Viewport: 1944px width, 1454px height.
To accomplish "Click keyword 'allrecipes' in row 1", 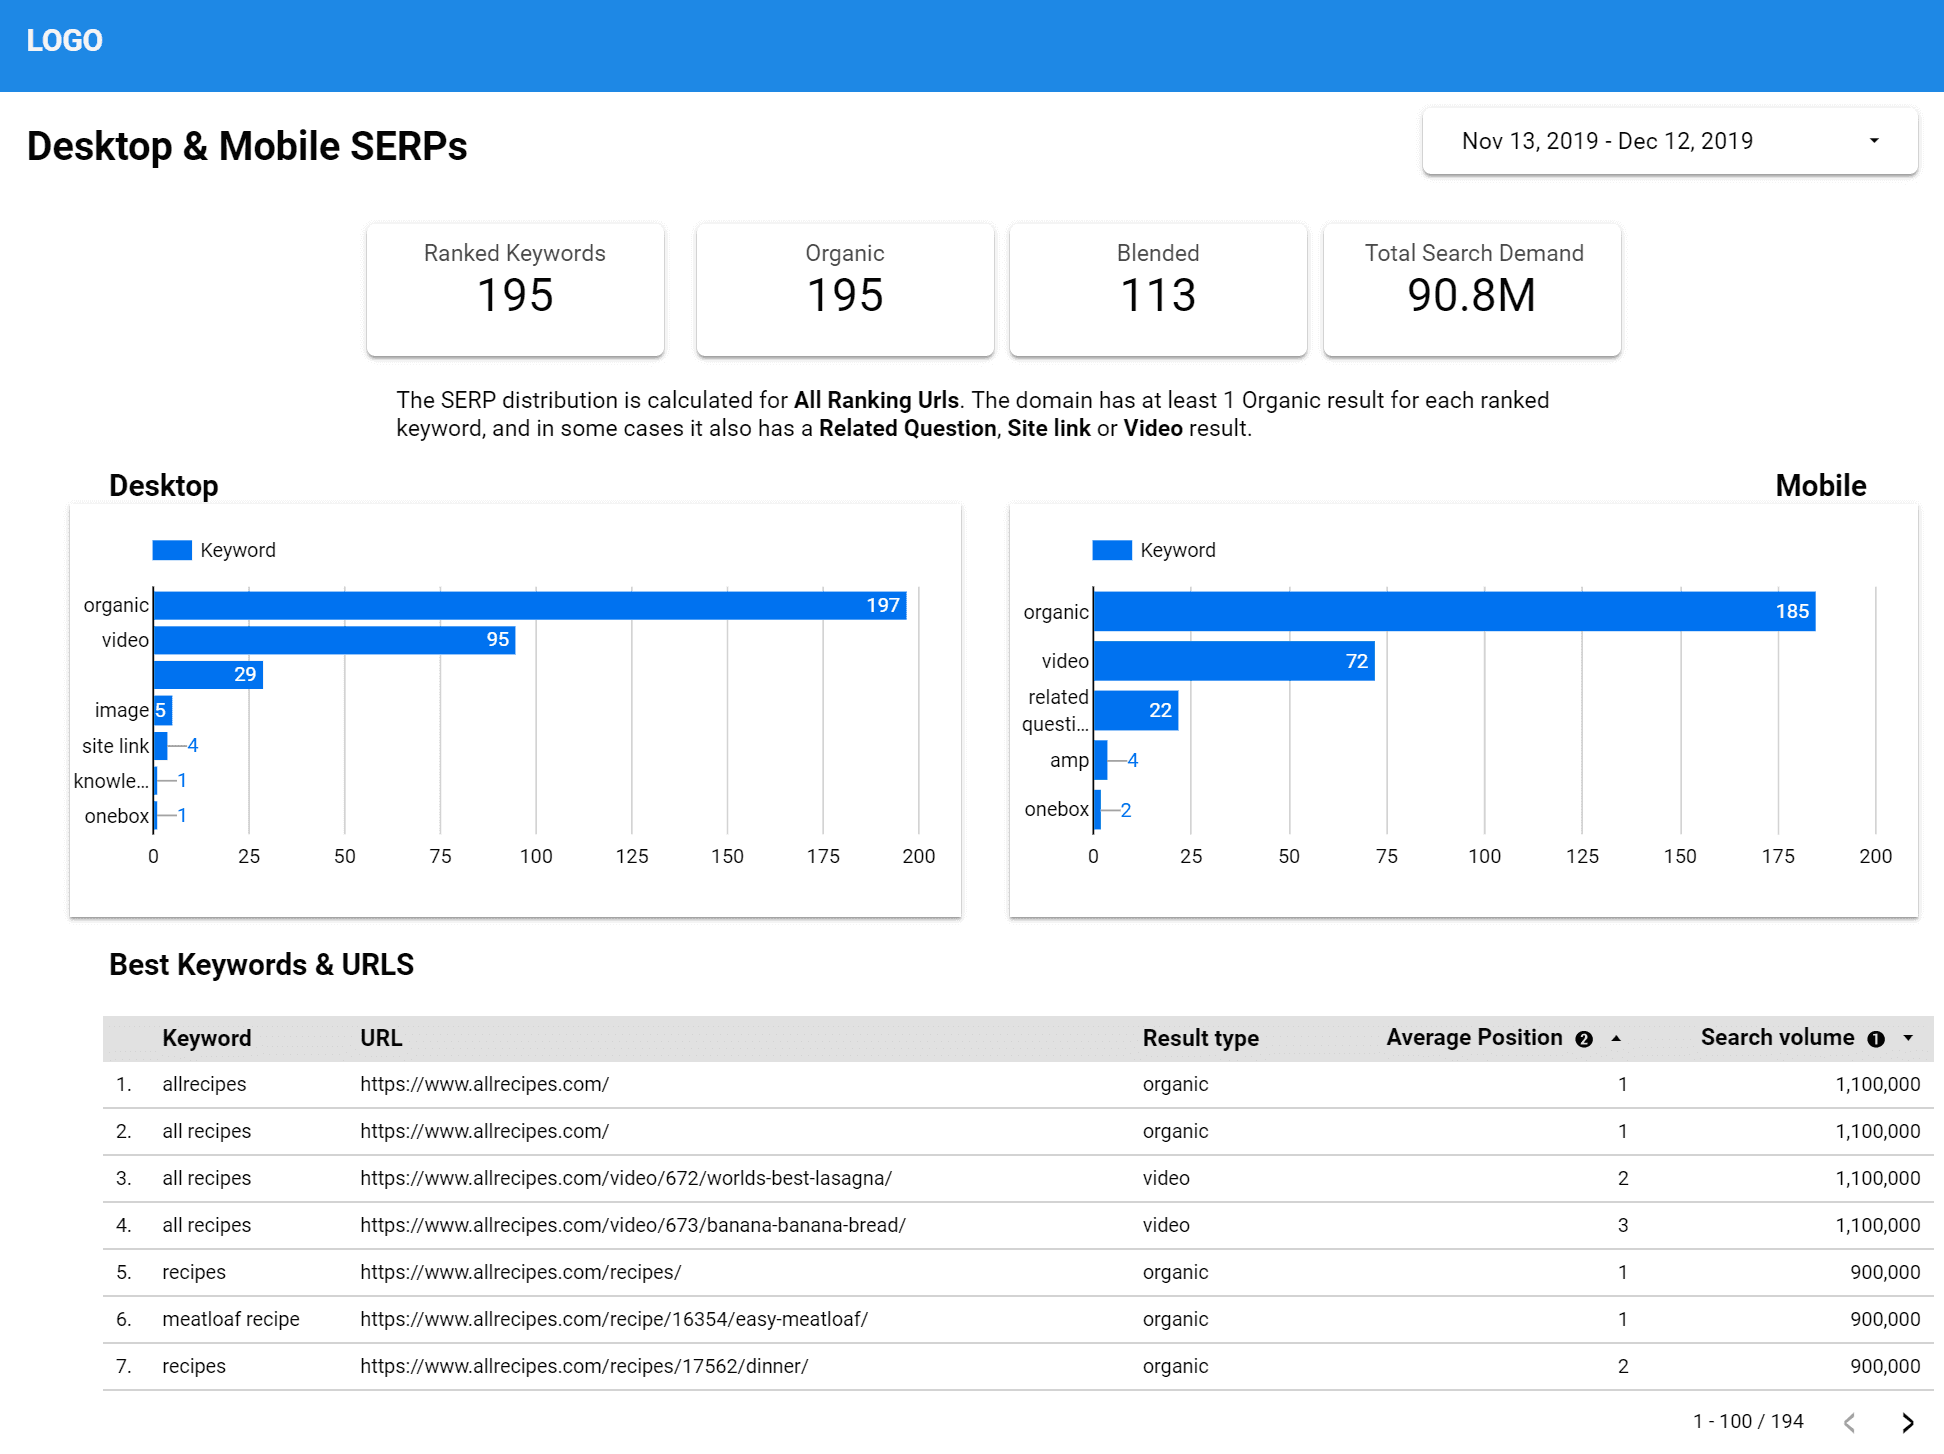I will [x=204, y=1084].
